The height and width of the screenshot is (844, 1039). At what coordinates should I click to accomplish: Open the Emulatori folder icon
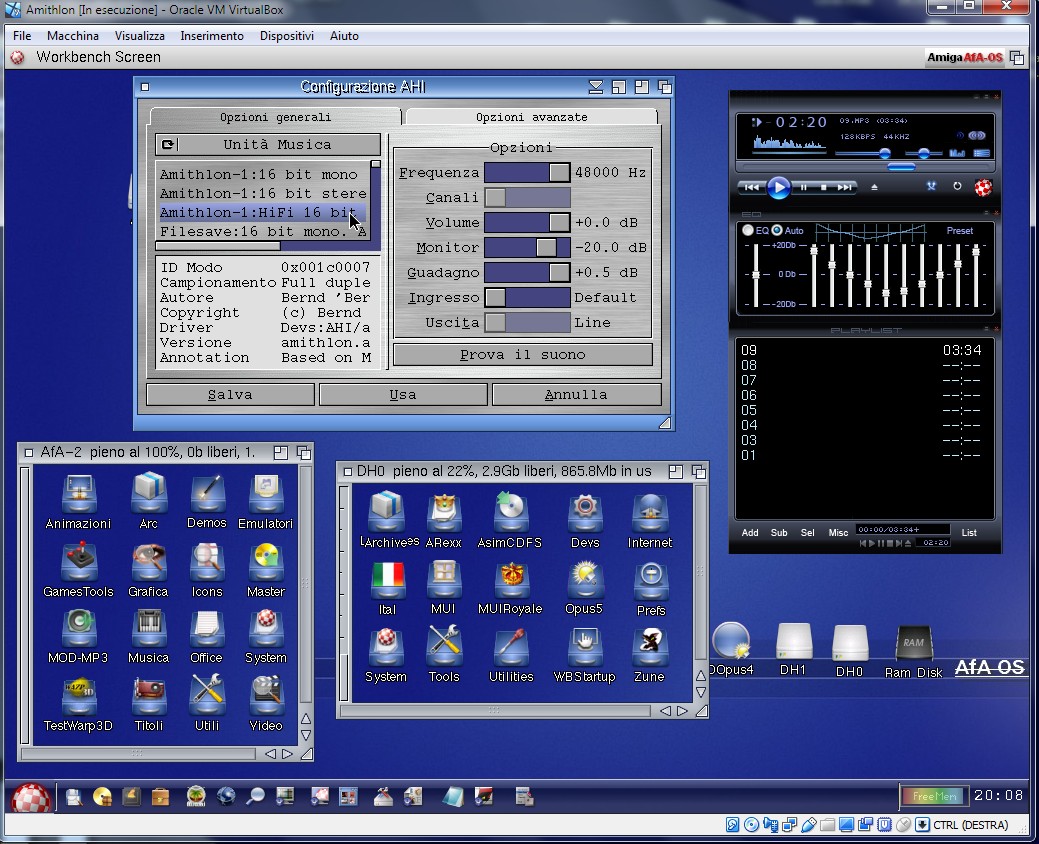[x=265, y=494]
